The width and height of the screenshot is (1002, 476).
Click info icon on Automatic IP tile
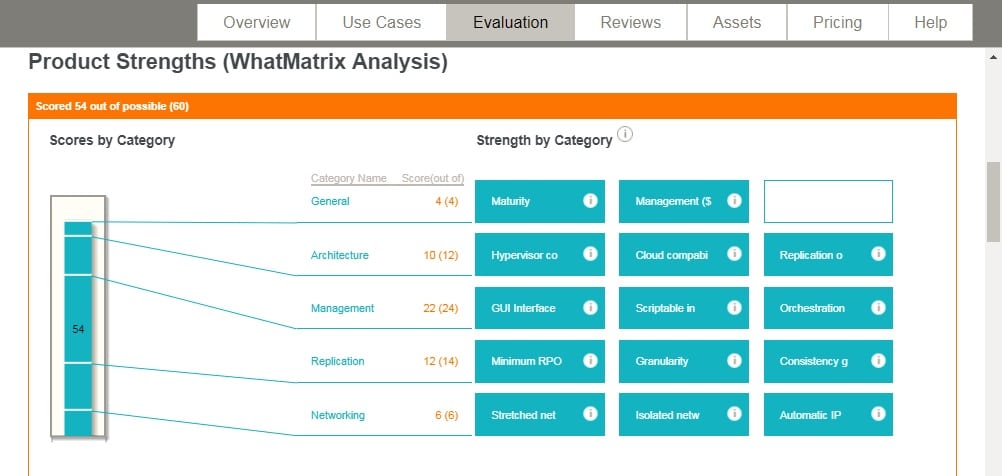[x=879, y=414]
